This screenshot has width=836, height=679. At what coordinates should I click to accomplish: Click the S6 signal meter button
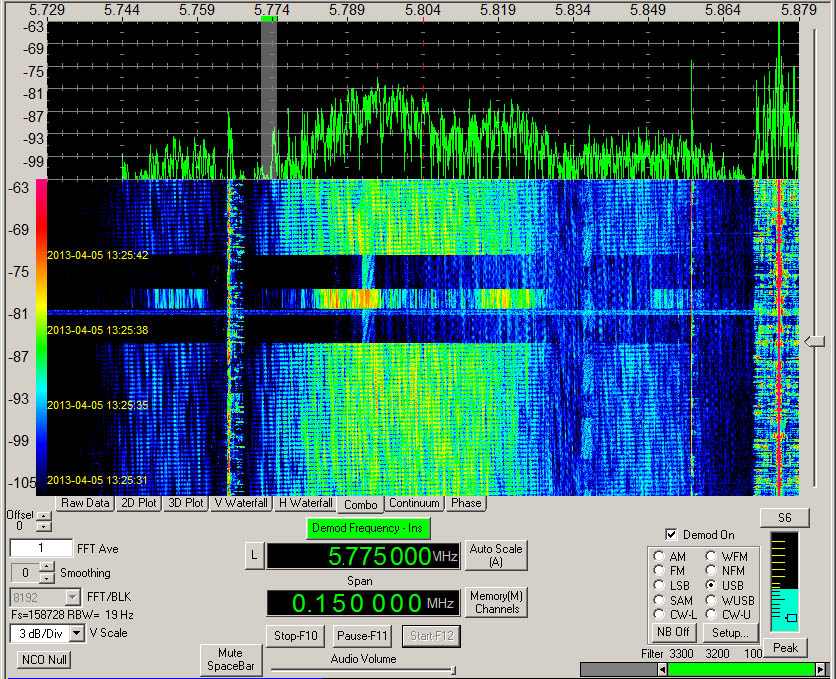click(x=785, y=518)
